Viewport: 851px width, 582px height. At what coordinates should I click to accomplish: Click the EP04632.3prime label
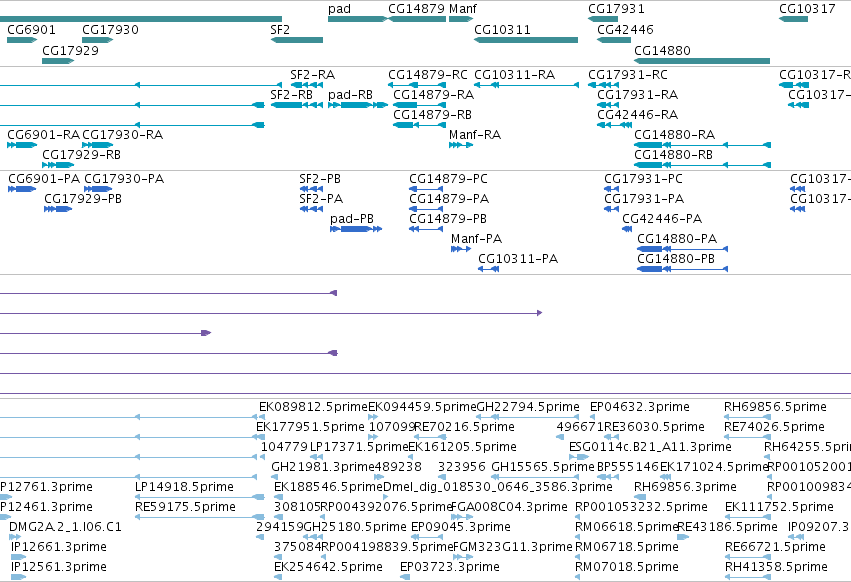pos(639,407)
